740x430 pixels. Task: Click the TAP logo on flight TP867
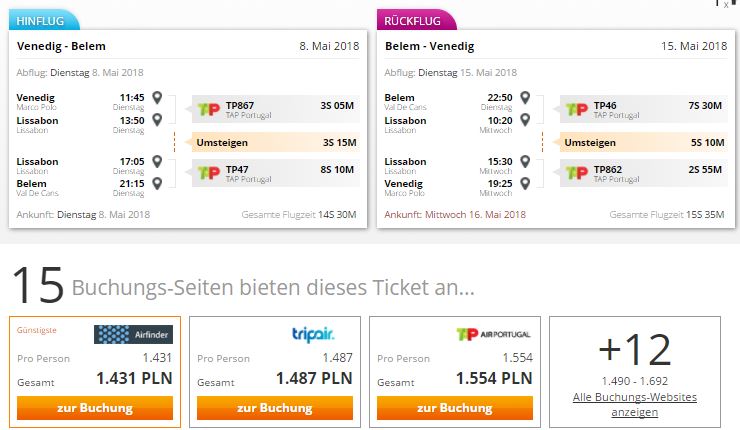[209, 110]
